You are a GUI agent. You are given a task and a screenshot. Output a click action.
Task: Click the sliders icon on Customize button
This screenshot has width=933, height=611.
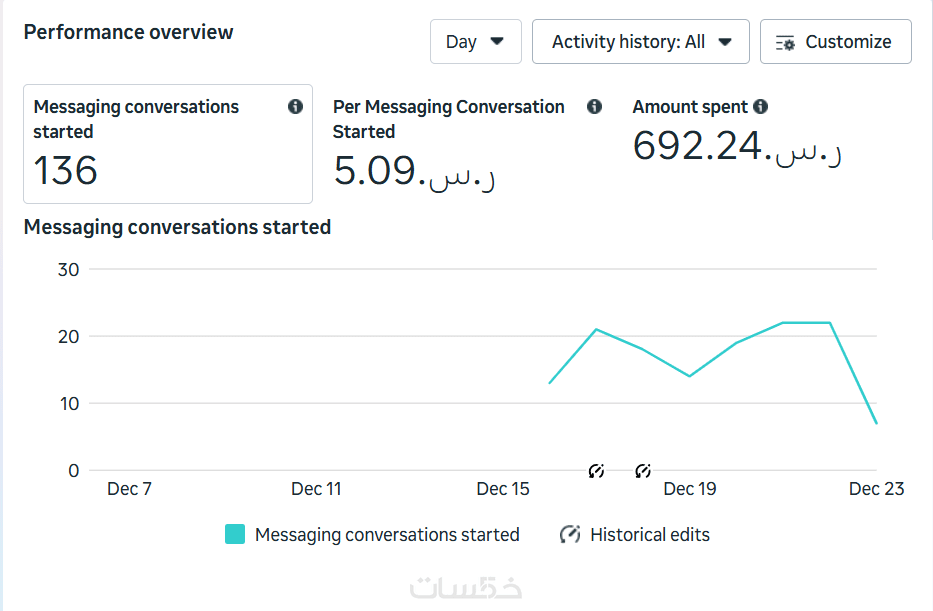pos(785,43)
